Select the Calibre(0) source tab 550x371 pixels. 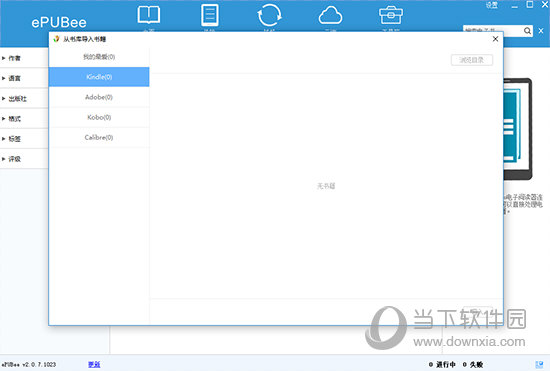tap(99, 137)
